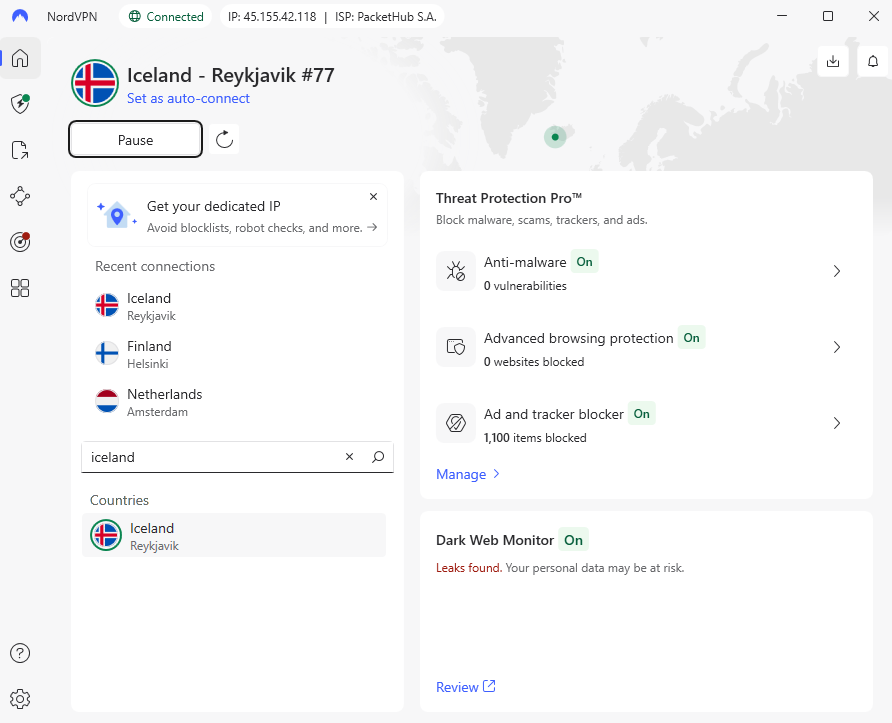892x723 pixels.
Task: Click the Finland flag icon
Action: click(106, 353)
